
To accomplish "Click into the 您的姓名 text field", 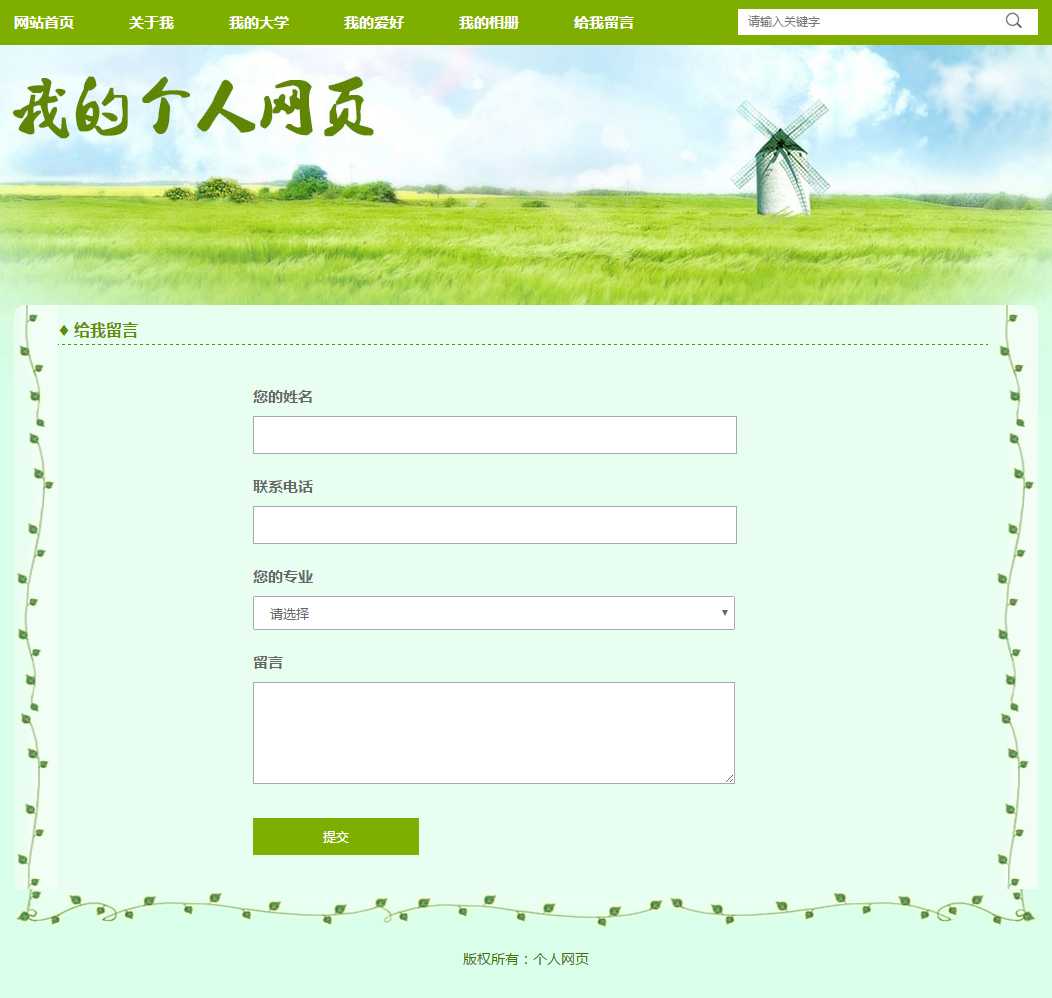I will [494, 435].
